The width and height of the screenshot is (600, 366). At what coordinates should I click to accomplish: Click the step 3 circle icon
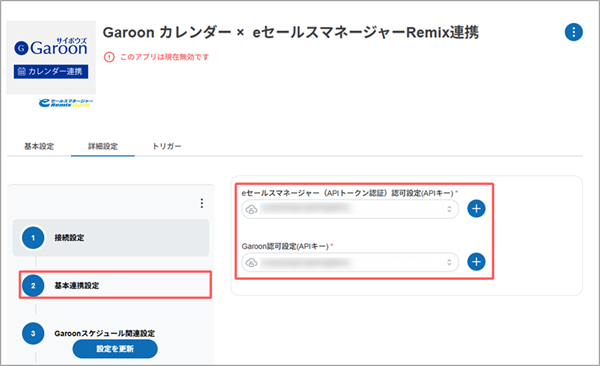(33, 333)
